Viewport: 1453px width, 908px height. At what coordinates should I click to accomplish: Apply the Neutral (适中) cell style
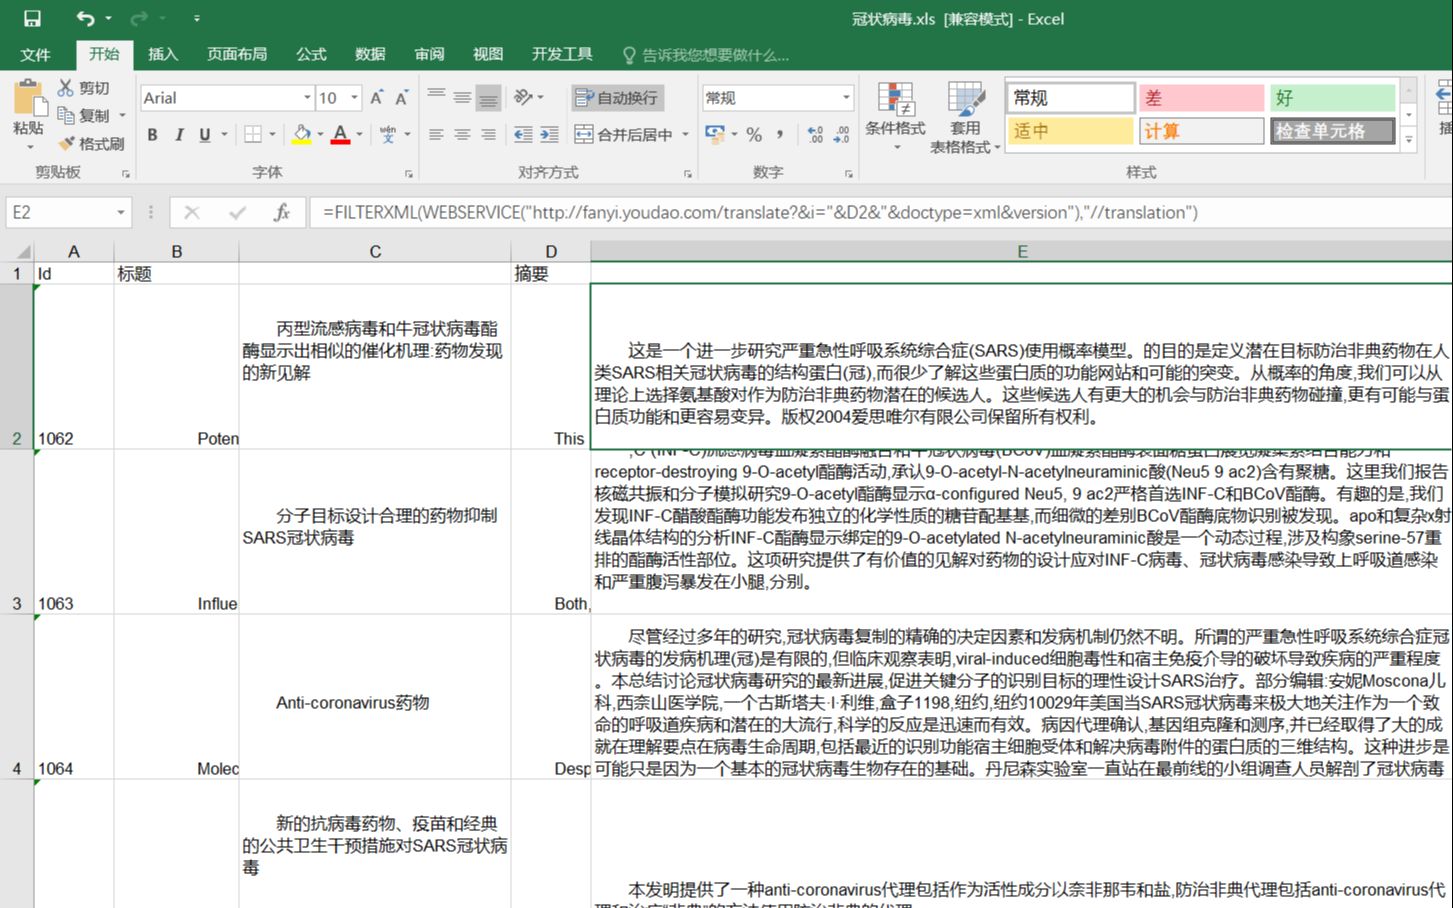point(1070,131)
